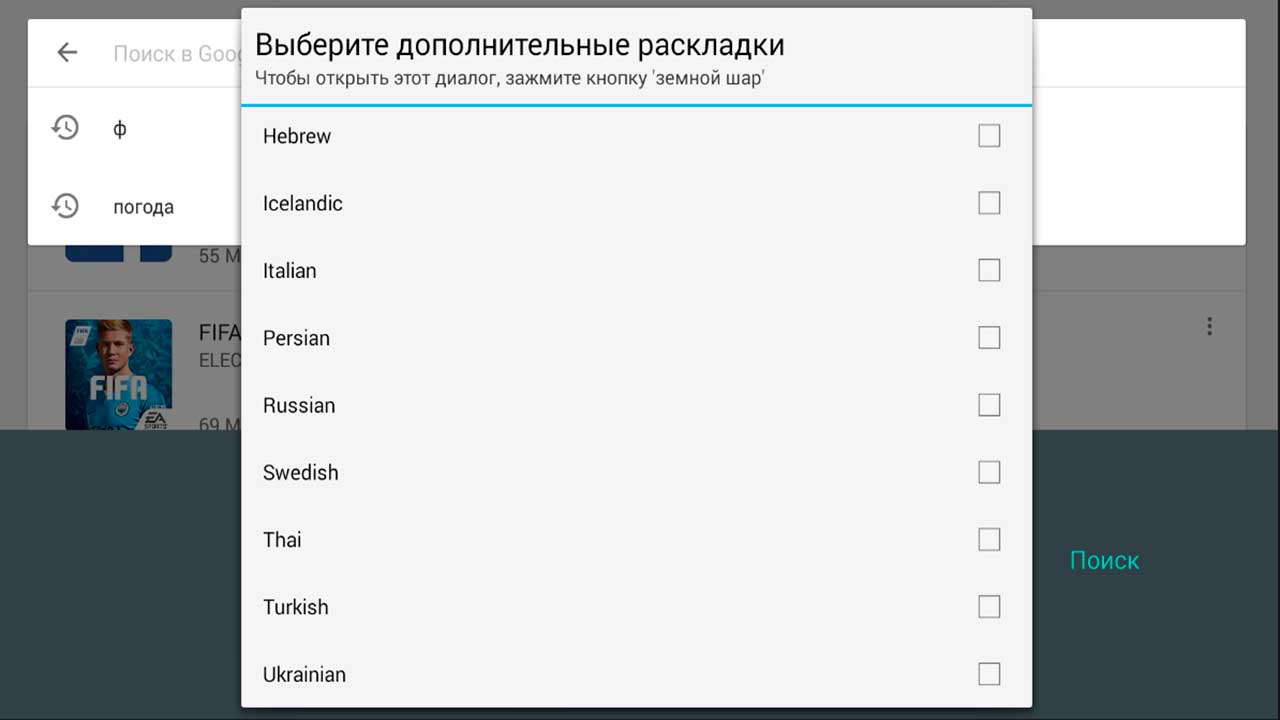1280x720 pixels.
Task: Tick the Italian checkbox
Action: (x=989, y=270)
